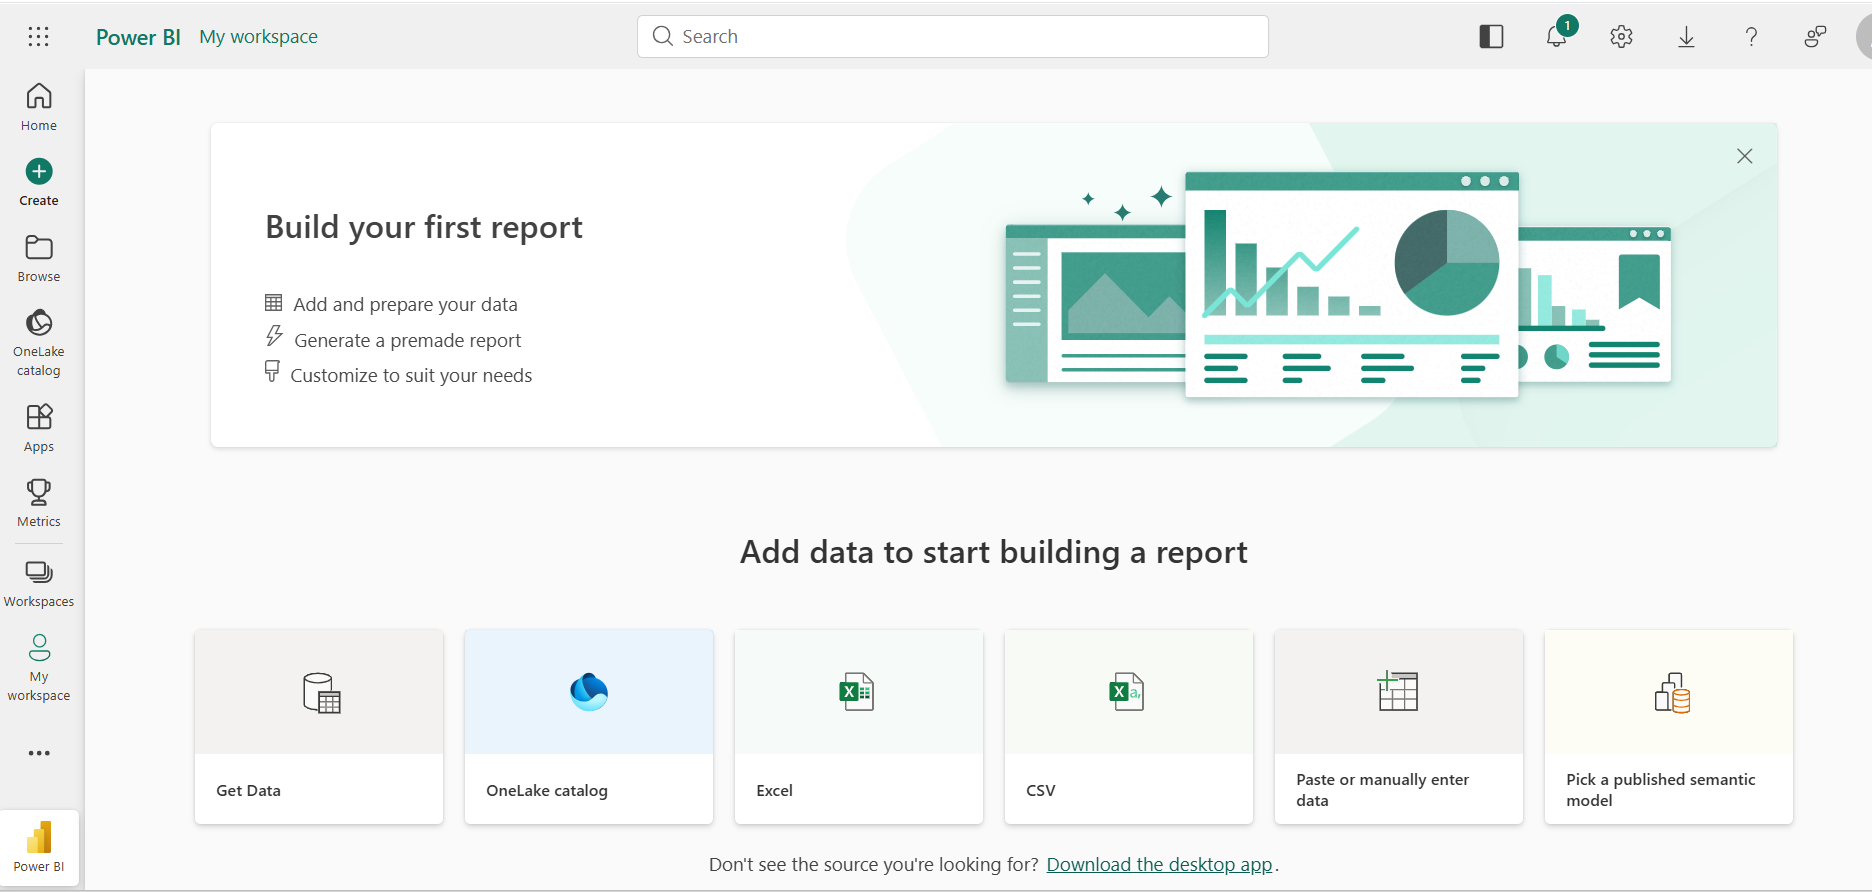
Task: Select the Excel data source card
Action: tap(859, 727)
